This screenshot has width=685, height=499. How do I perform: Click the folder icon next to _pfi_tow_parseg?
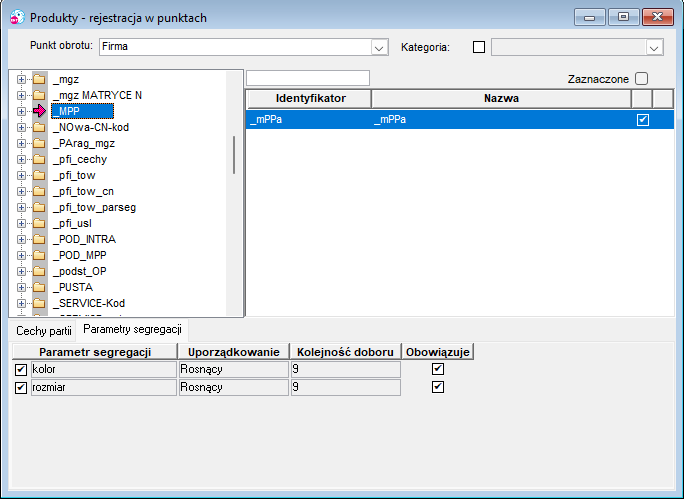[x=39, y=207]
